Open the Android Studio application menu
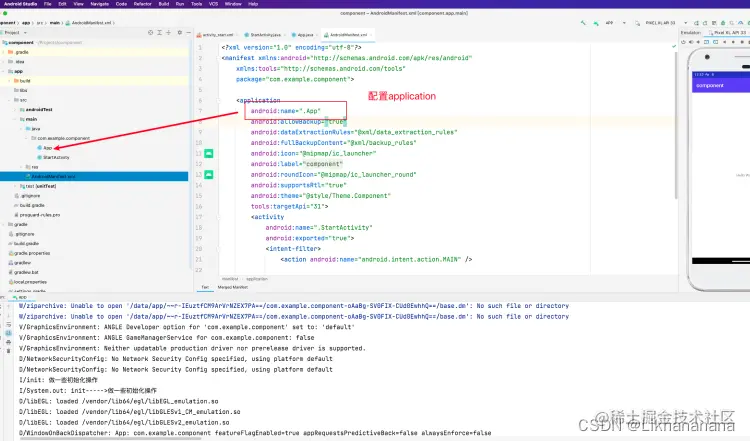This screenshot has height=441, width=750. click(x=21, y=4)
